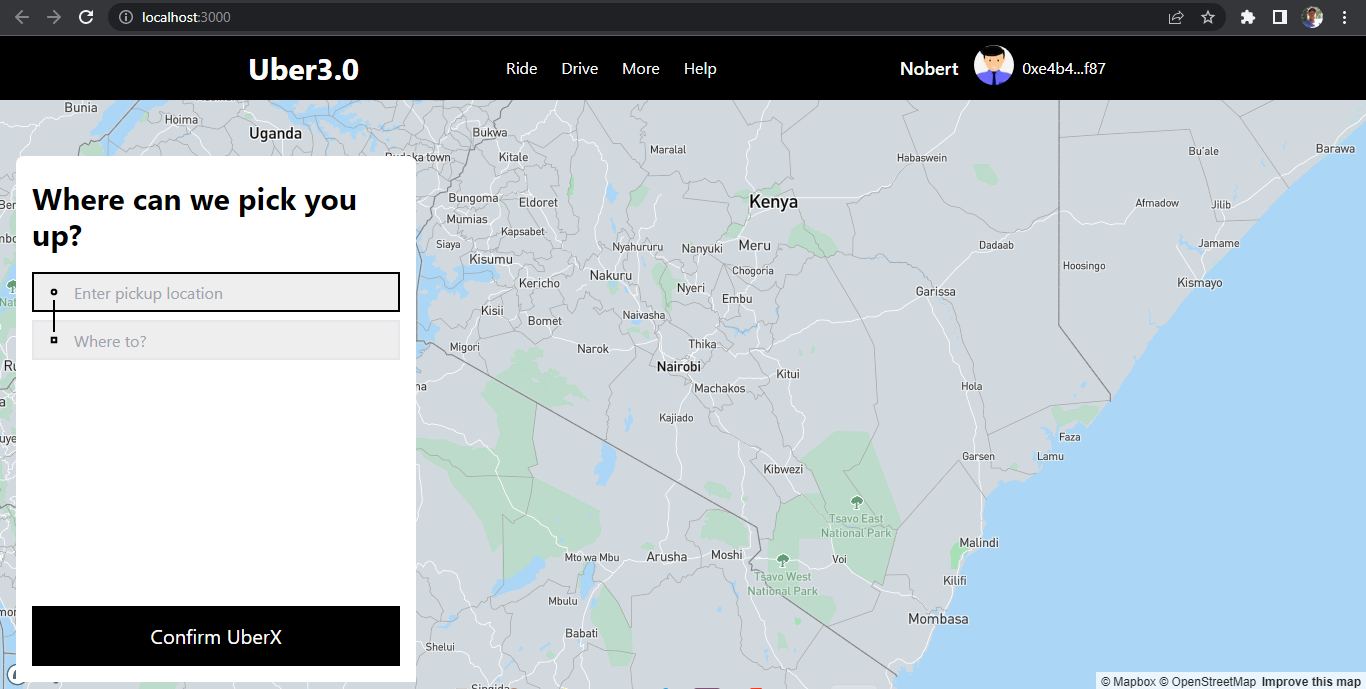The image size is (1366, 689).
Task: Click Machakos label on the map
Action: tap(720, 388)
